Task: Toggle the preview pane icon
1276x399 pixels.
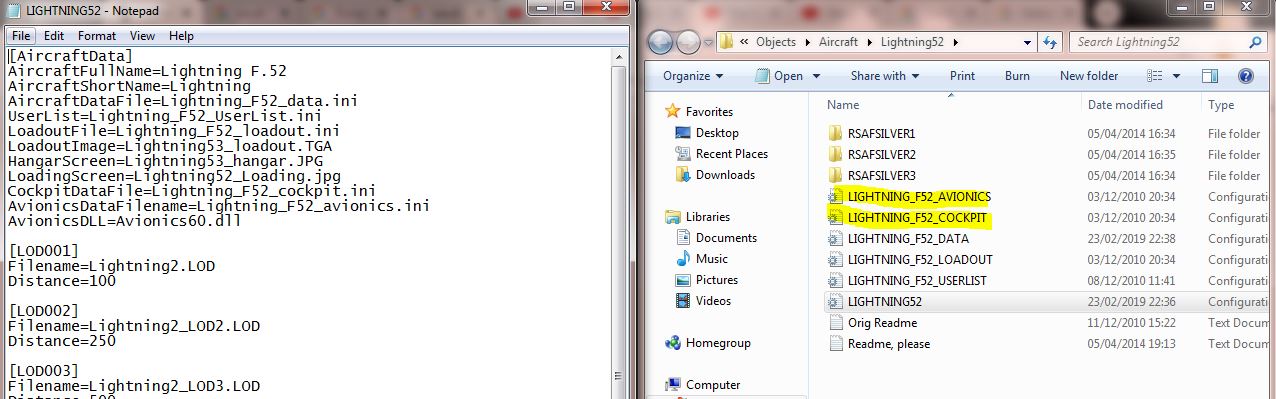Action: pyautogui.click(x=1209, y=75)
